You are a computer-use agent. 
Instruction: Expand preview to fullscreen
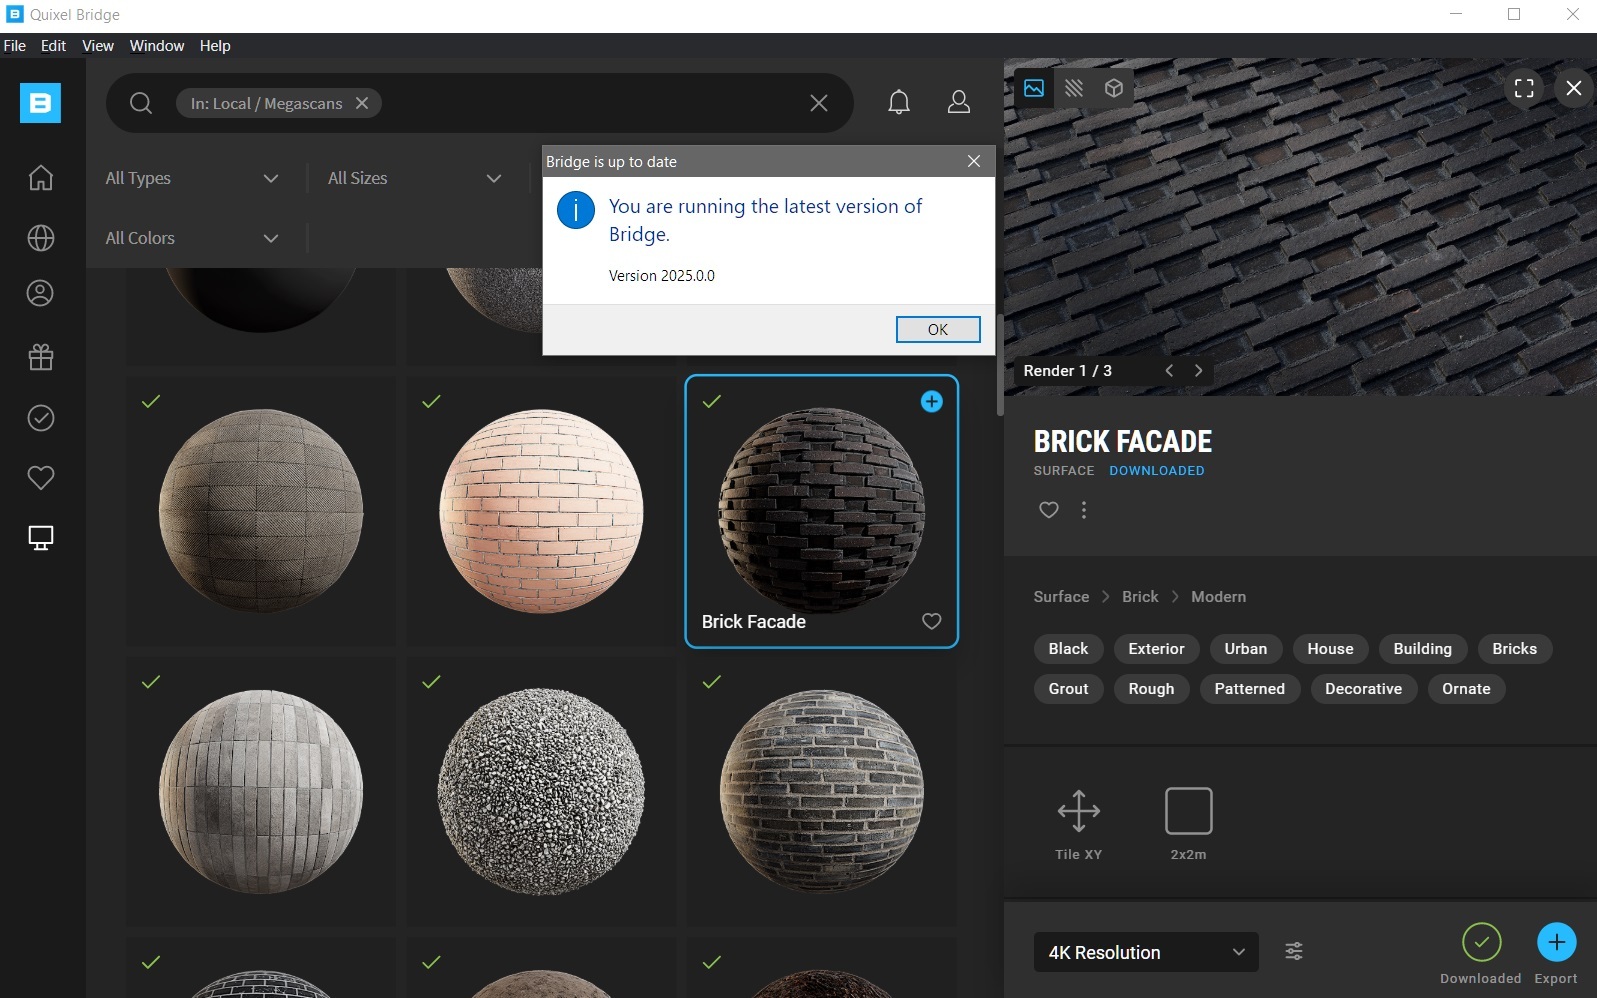click(x=1523, y=88)
